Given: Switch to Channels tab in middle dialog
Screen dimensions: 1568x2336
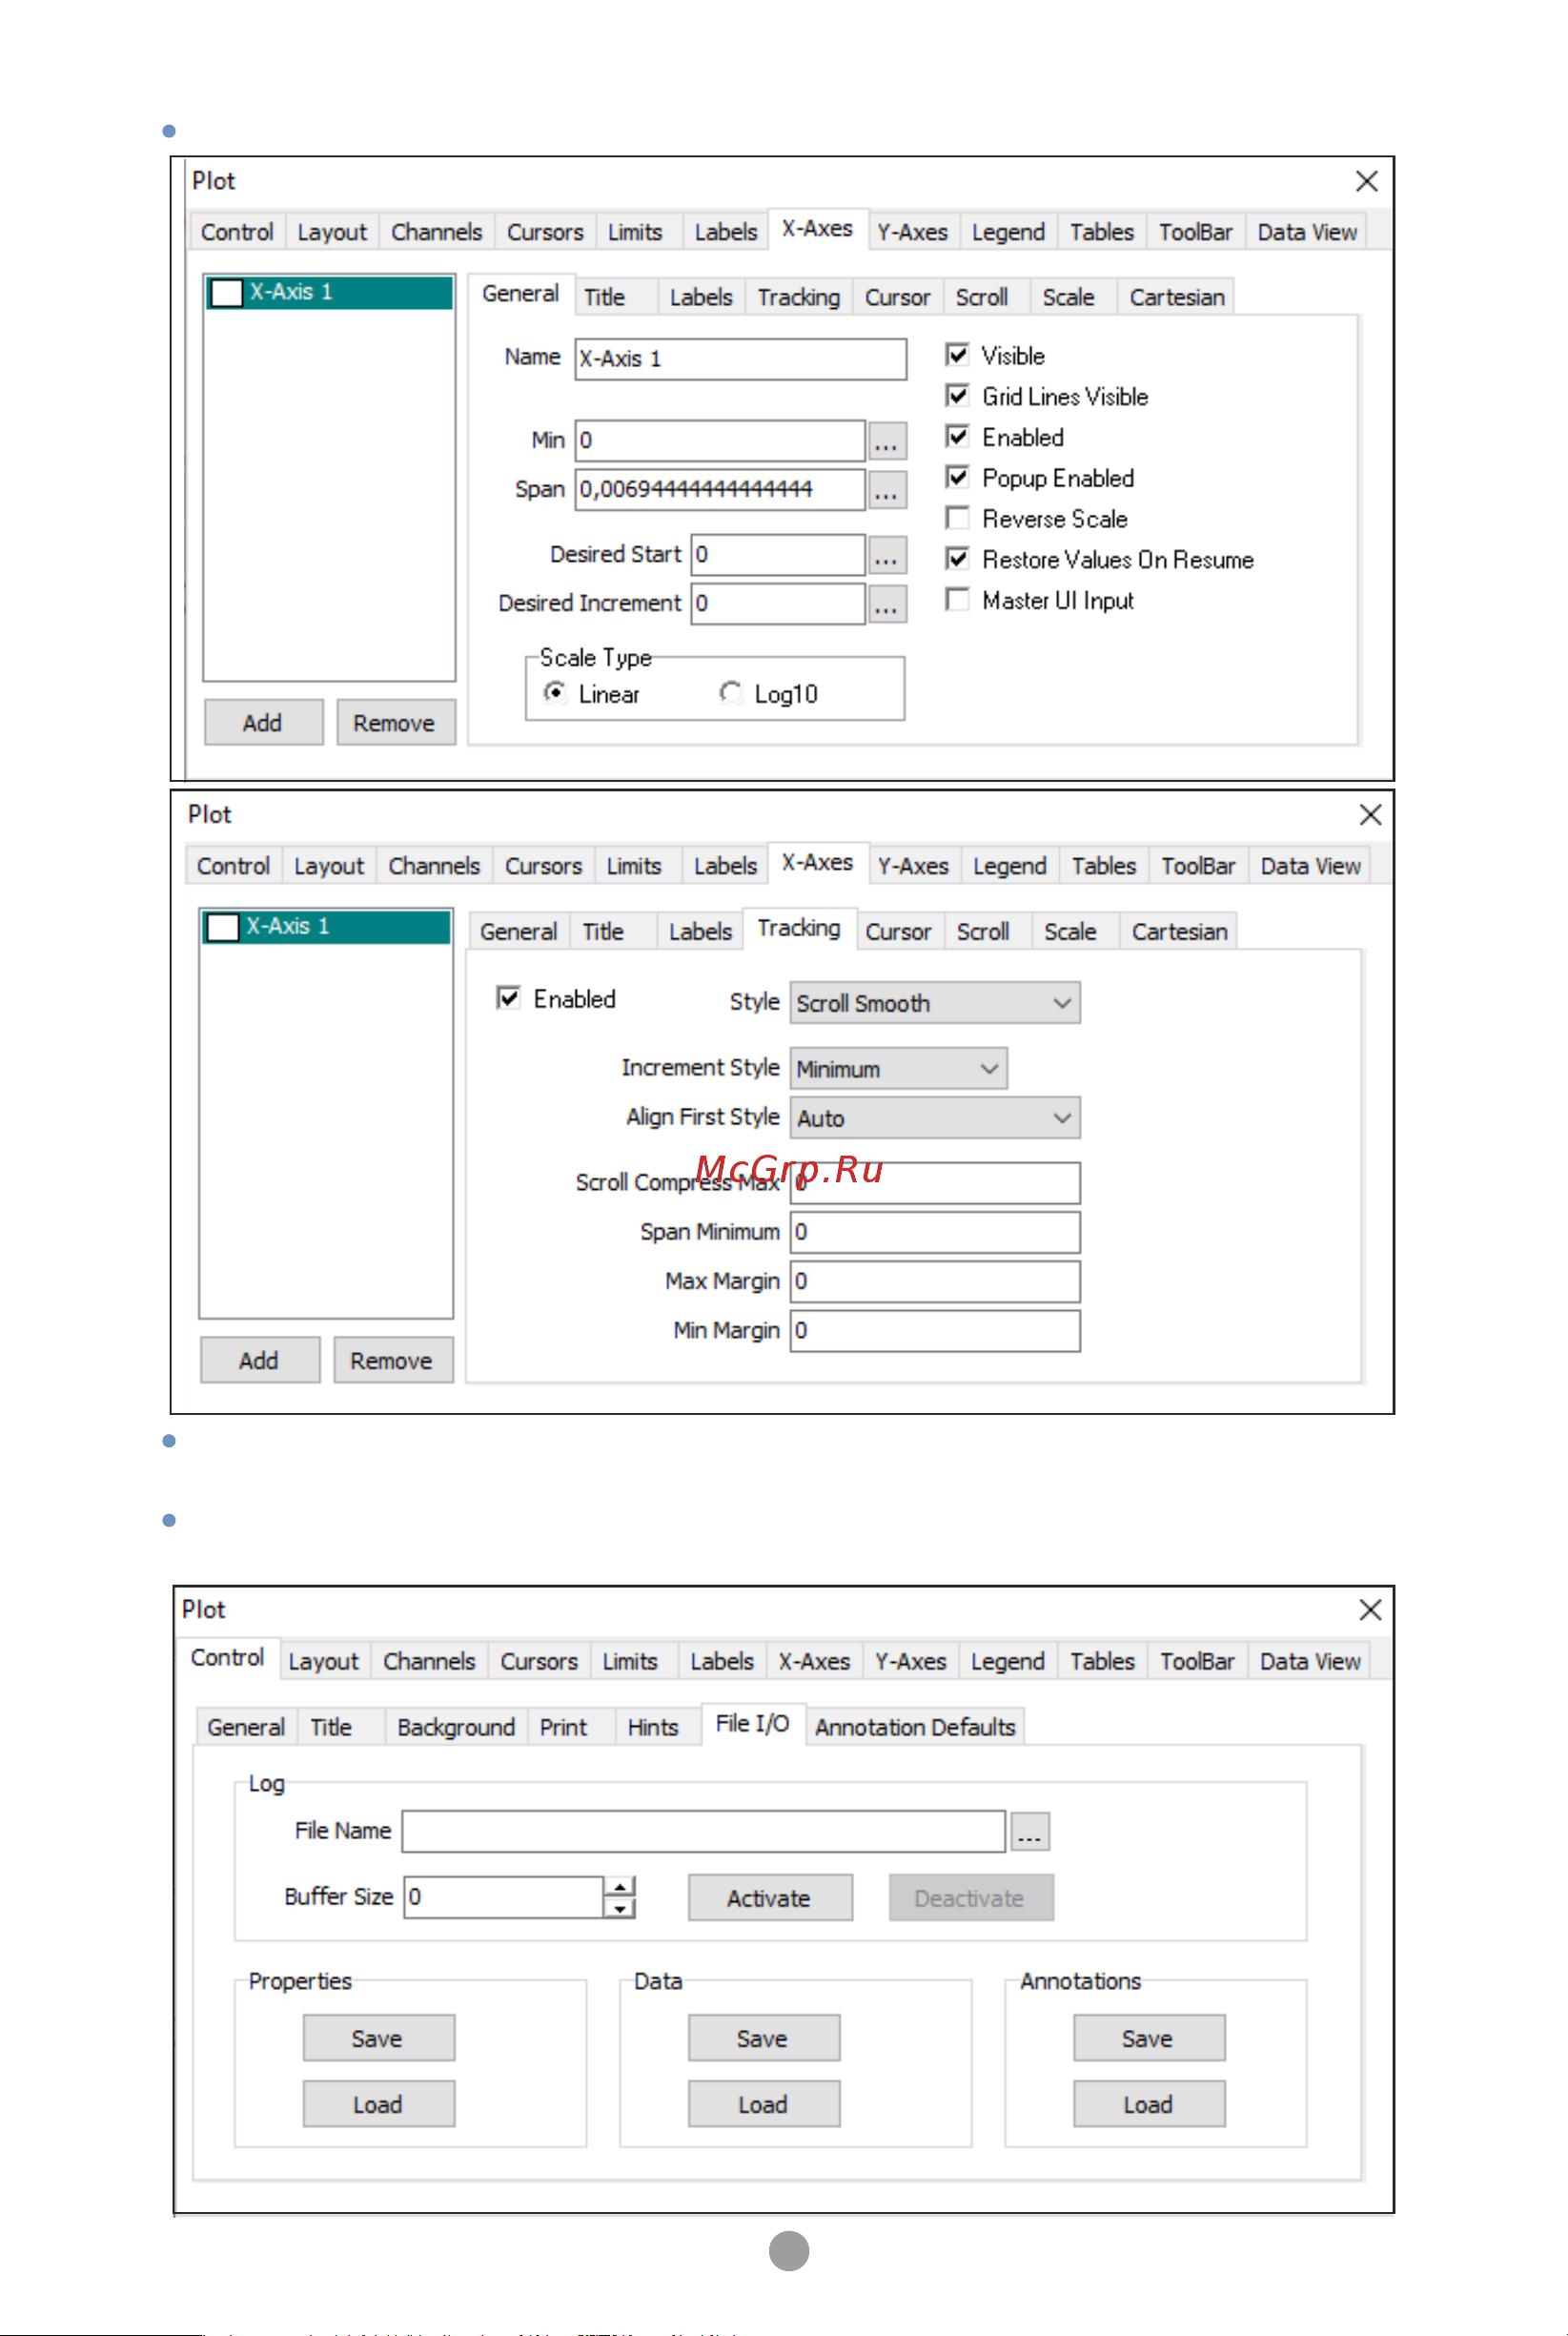Looking at the screenshot, I should pos(434,866).
